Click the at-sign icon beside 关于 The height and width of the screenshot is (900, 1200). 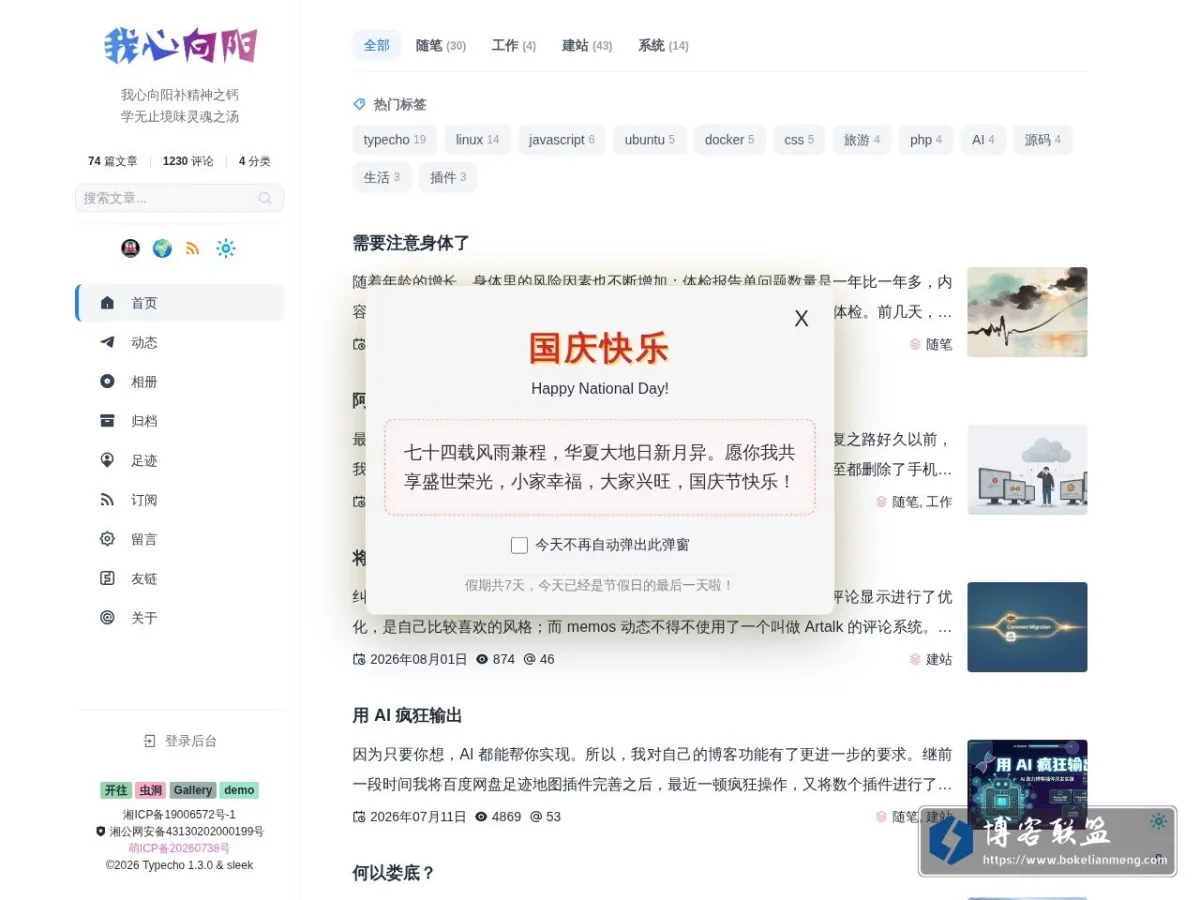pos(107,618)
